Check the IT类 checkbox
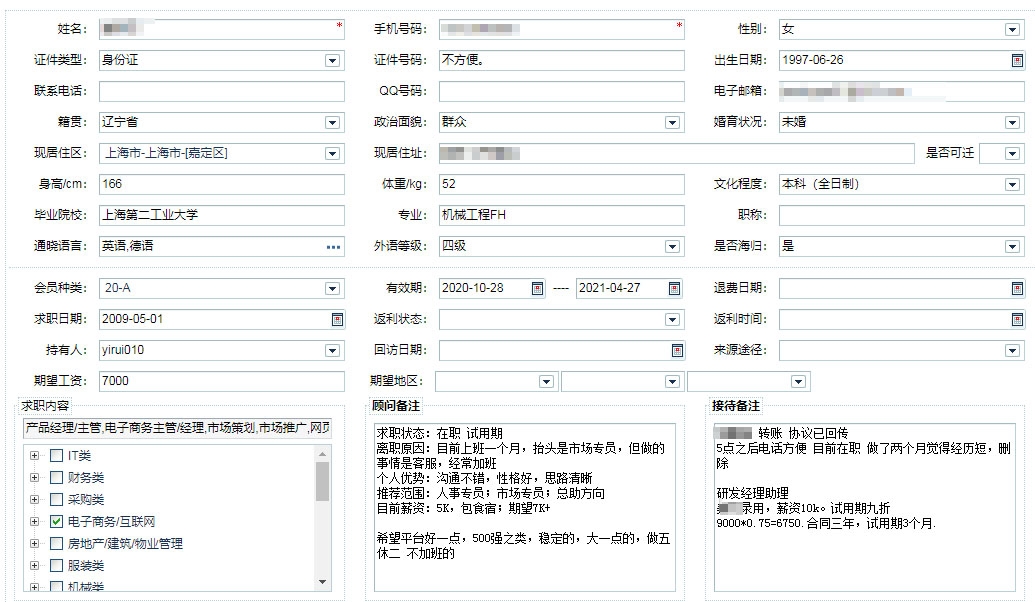Image resolution: width=1035 pixels, height=602 pixels. pyautogui.click(x=57, y=455)
